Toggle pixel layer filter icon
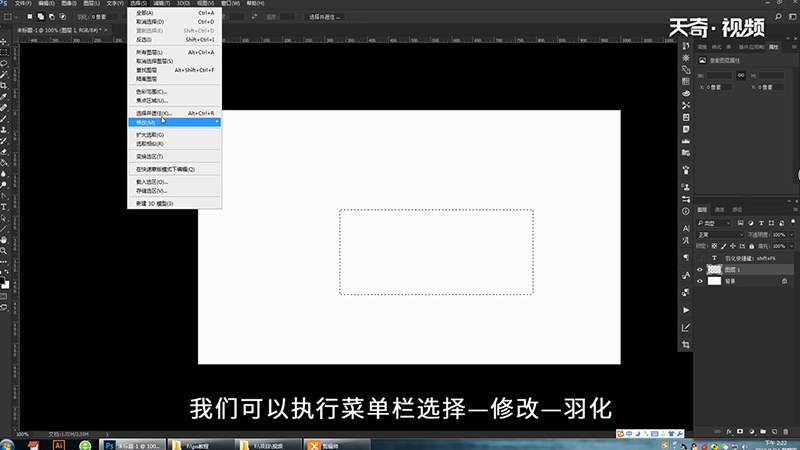This screenshot has width=800, height=450. [x=740, y=223]
